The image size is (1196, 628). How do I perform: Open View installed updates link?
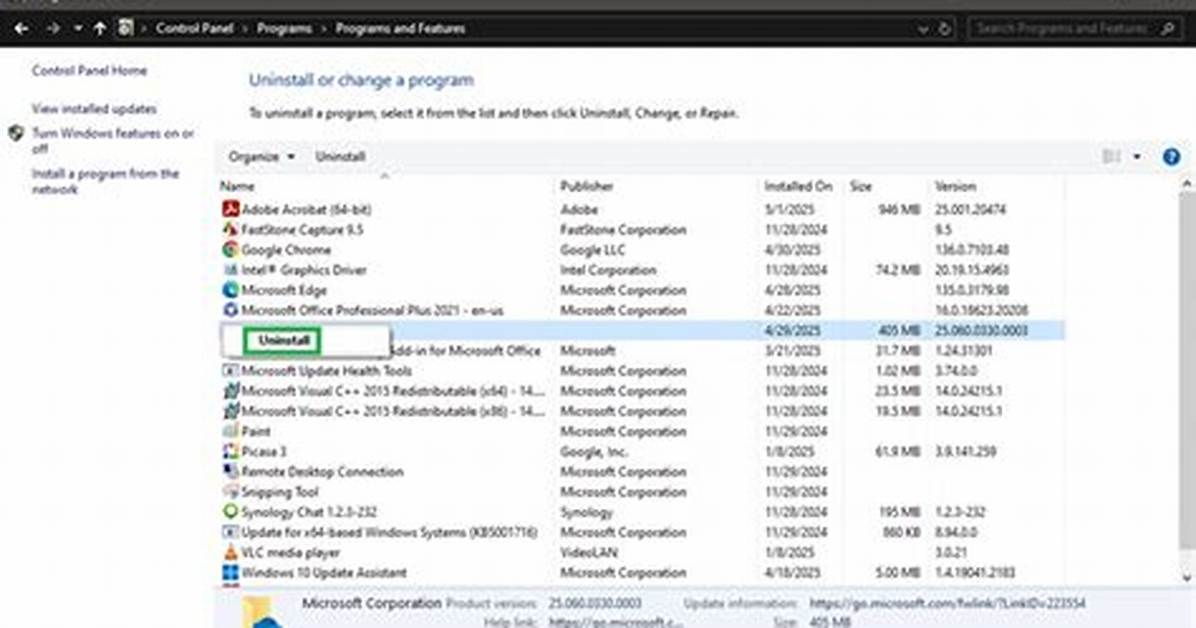pos(94,109)
